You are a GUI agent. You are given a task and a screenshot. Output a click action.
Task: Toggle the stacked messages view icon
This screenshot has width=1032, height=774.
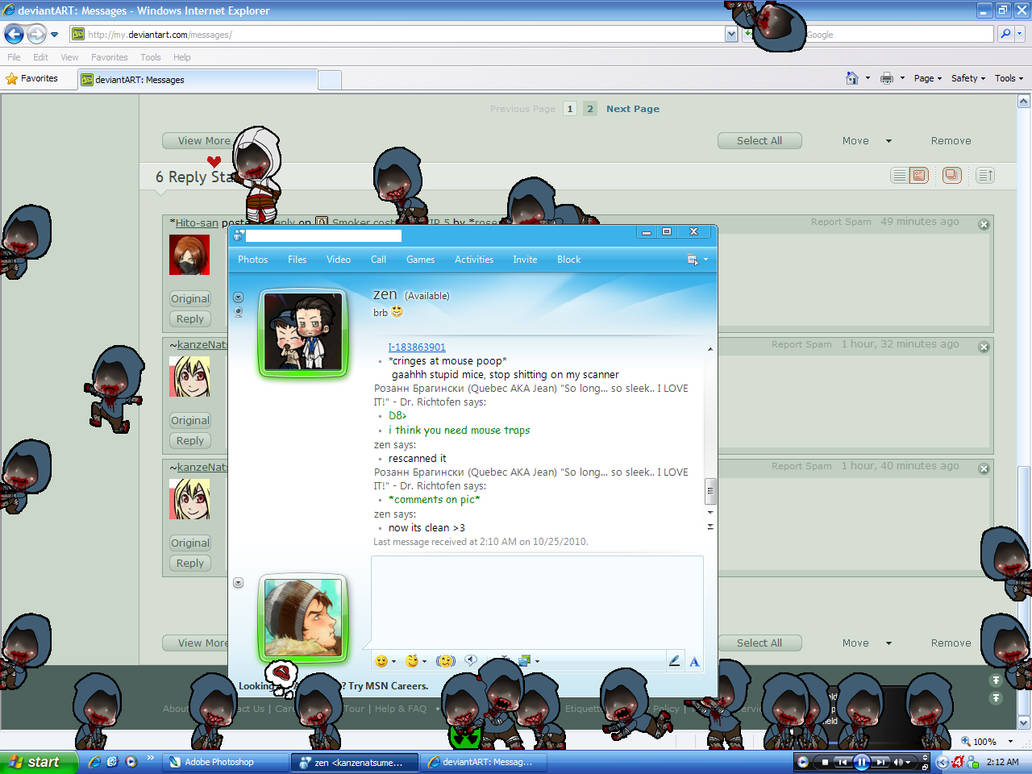point(952,175)
